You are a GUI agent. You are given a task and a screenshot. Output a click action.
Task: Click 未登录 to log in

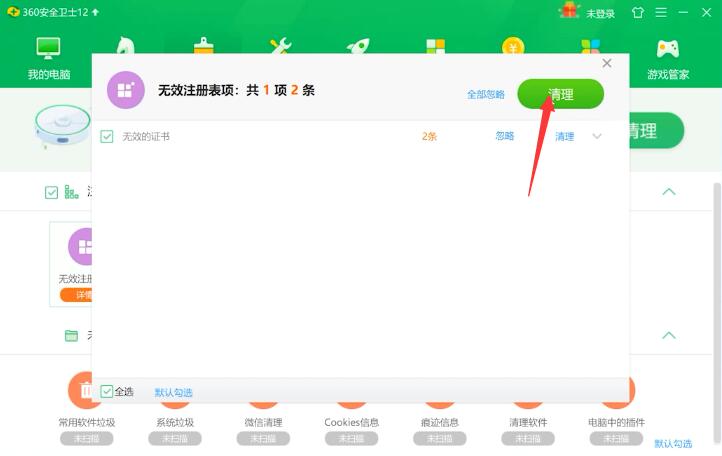(x=600, y=13)
